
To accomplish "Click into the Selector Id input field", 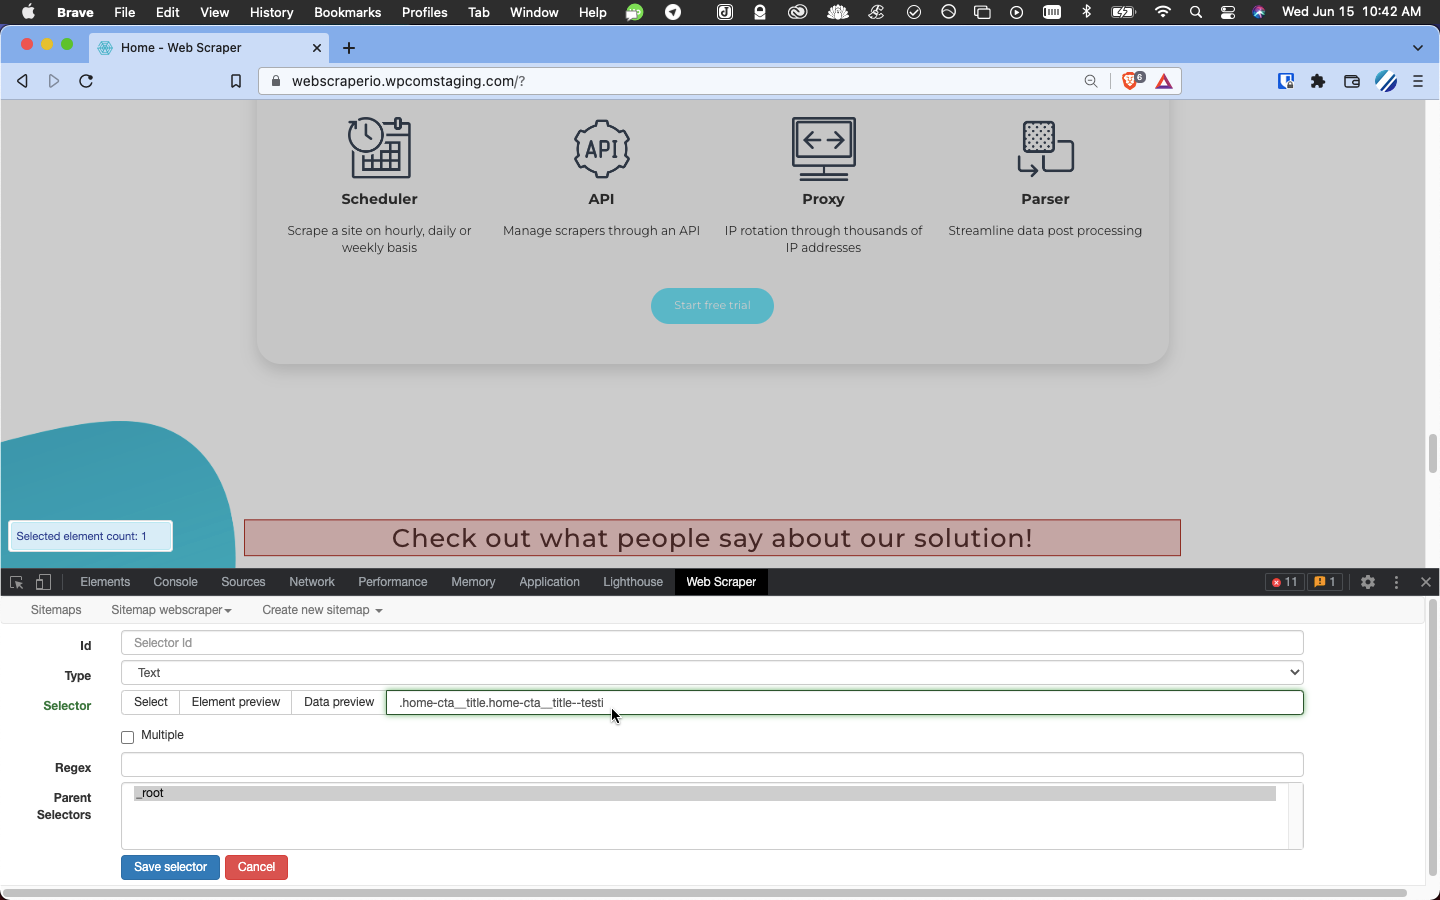I will click(x=712, y=643).
